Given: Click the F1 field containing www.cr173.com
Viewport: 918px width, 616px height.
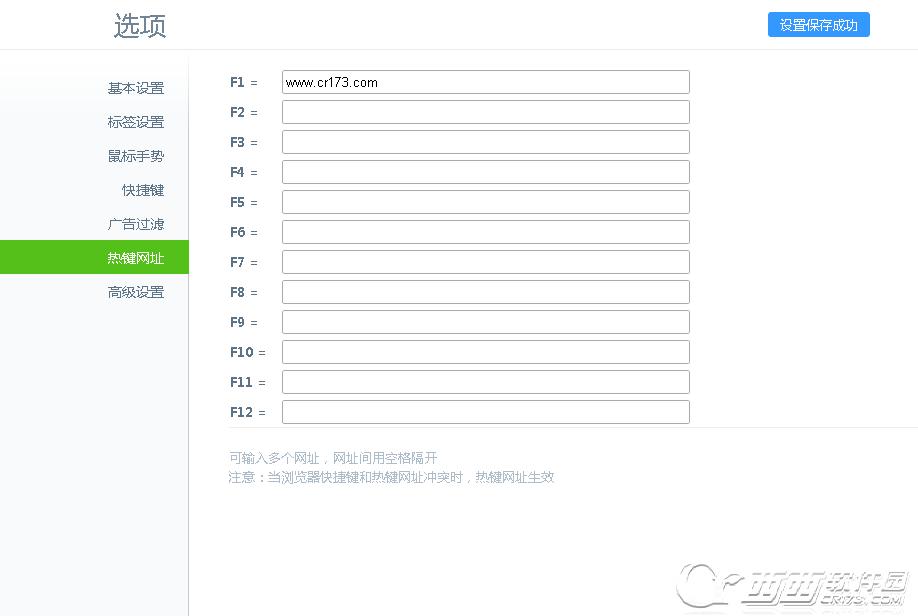Looking at the screenshot, I should tap(485, 82).
